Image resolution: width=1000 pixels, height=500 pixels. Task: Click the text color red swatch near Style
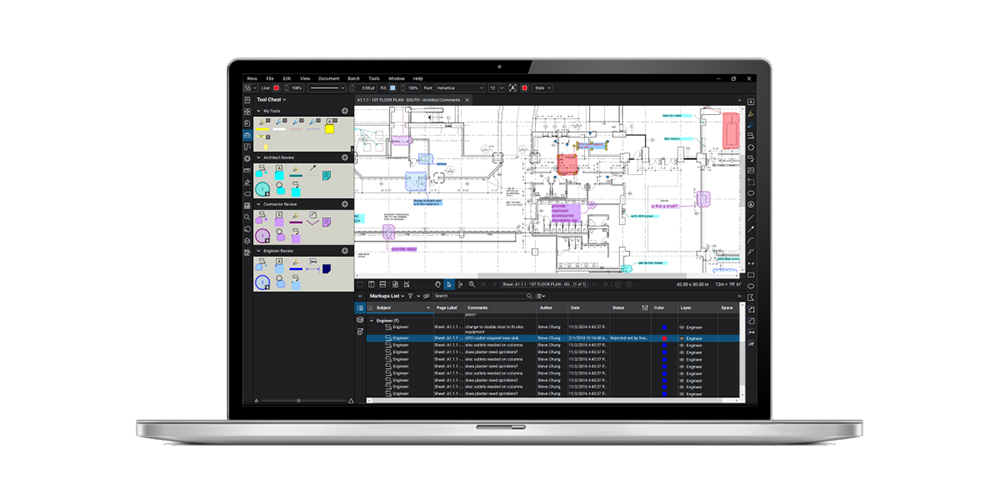click(x=525, y=88)
